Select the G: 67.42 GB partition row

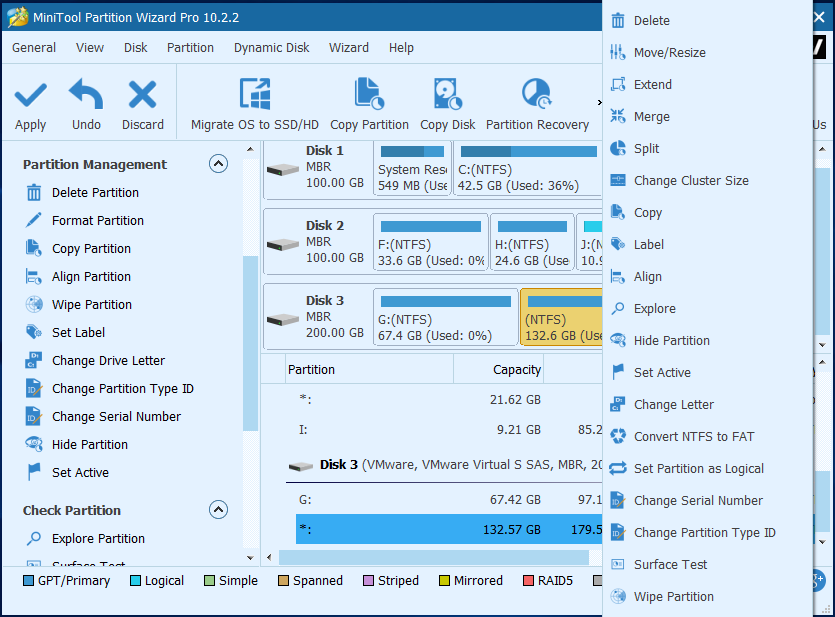pos(449,499)
